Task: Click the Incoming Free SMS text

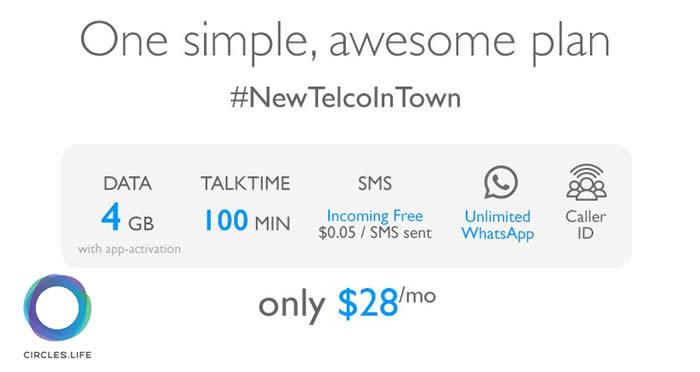Action: point(375,216)
